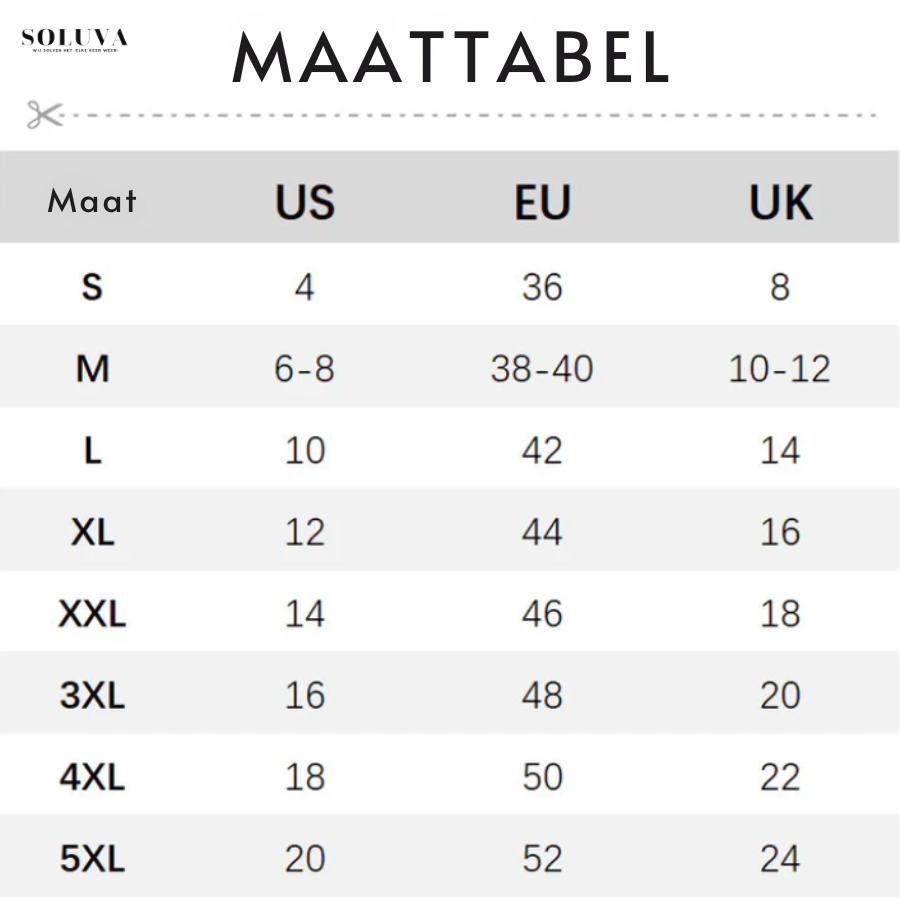Viewport: 900px width, 900px height.
Task: Select the US 6-8 cell
Action: tap(305, 370)
